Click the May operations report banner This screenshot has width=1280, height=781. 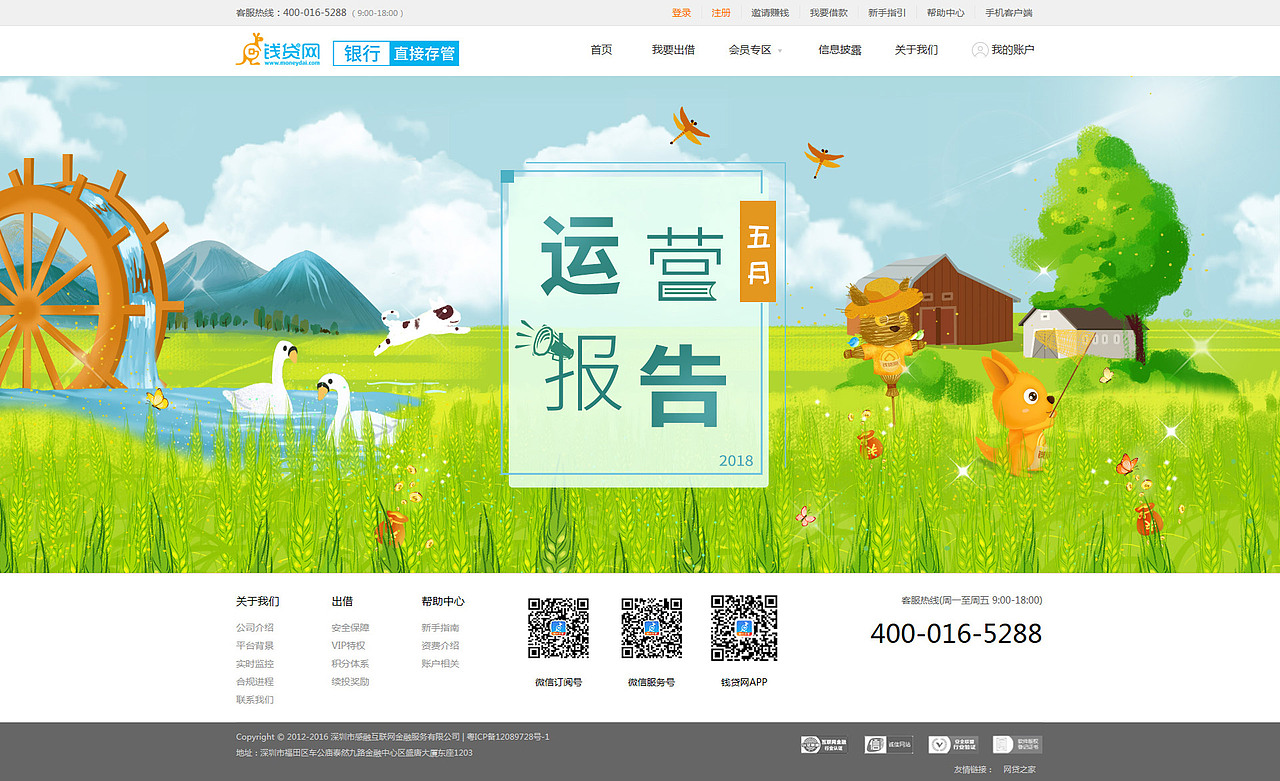click(x=640, y=320)
